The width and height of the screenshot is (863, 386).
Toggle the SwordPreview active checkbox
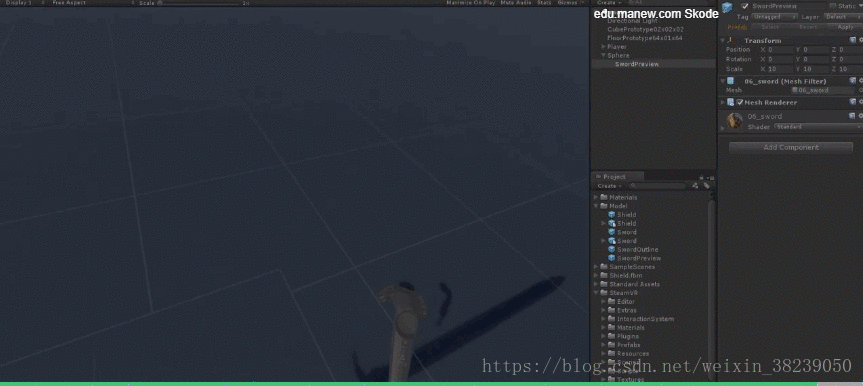[745, 6]
